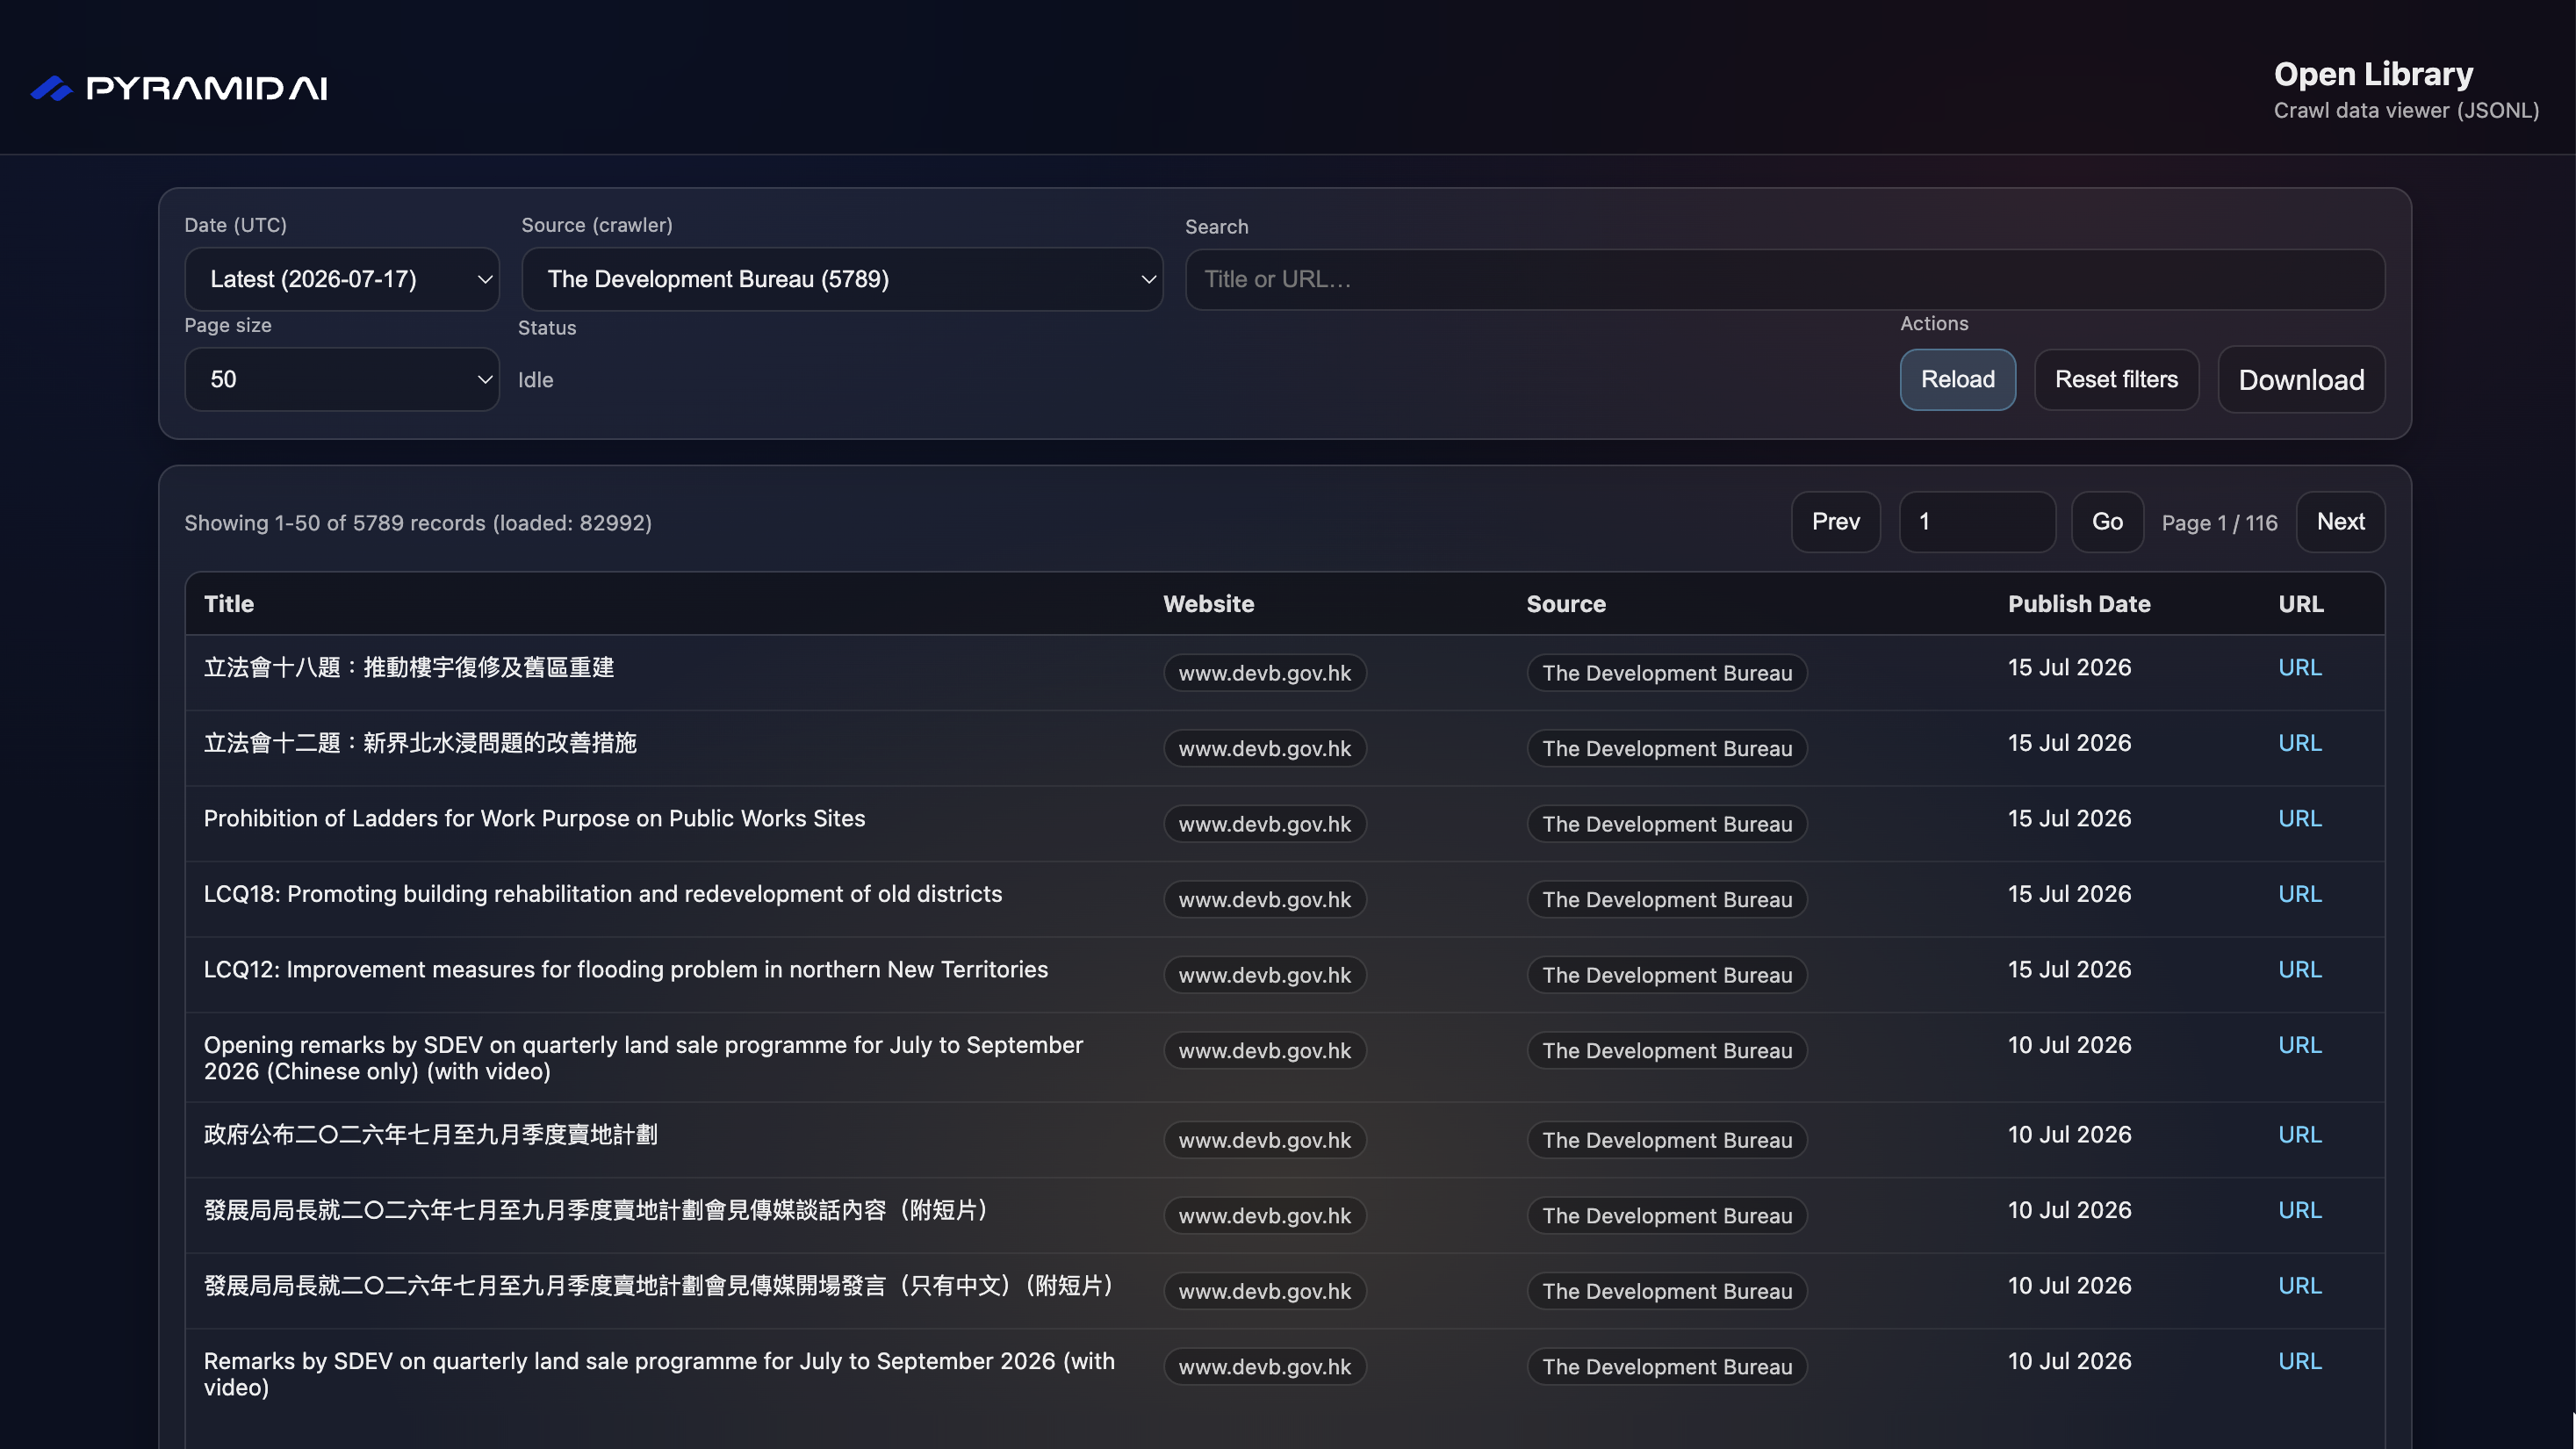Image resolution: width=2576 pixels, height=1449 pixels.
Task: Click Reset filters
Action: pyautogui.click(x=2116, y=379)
